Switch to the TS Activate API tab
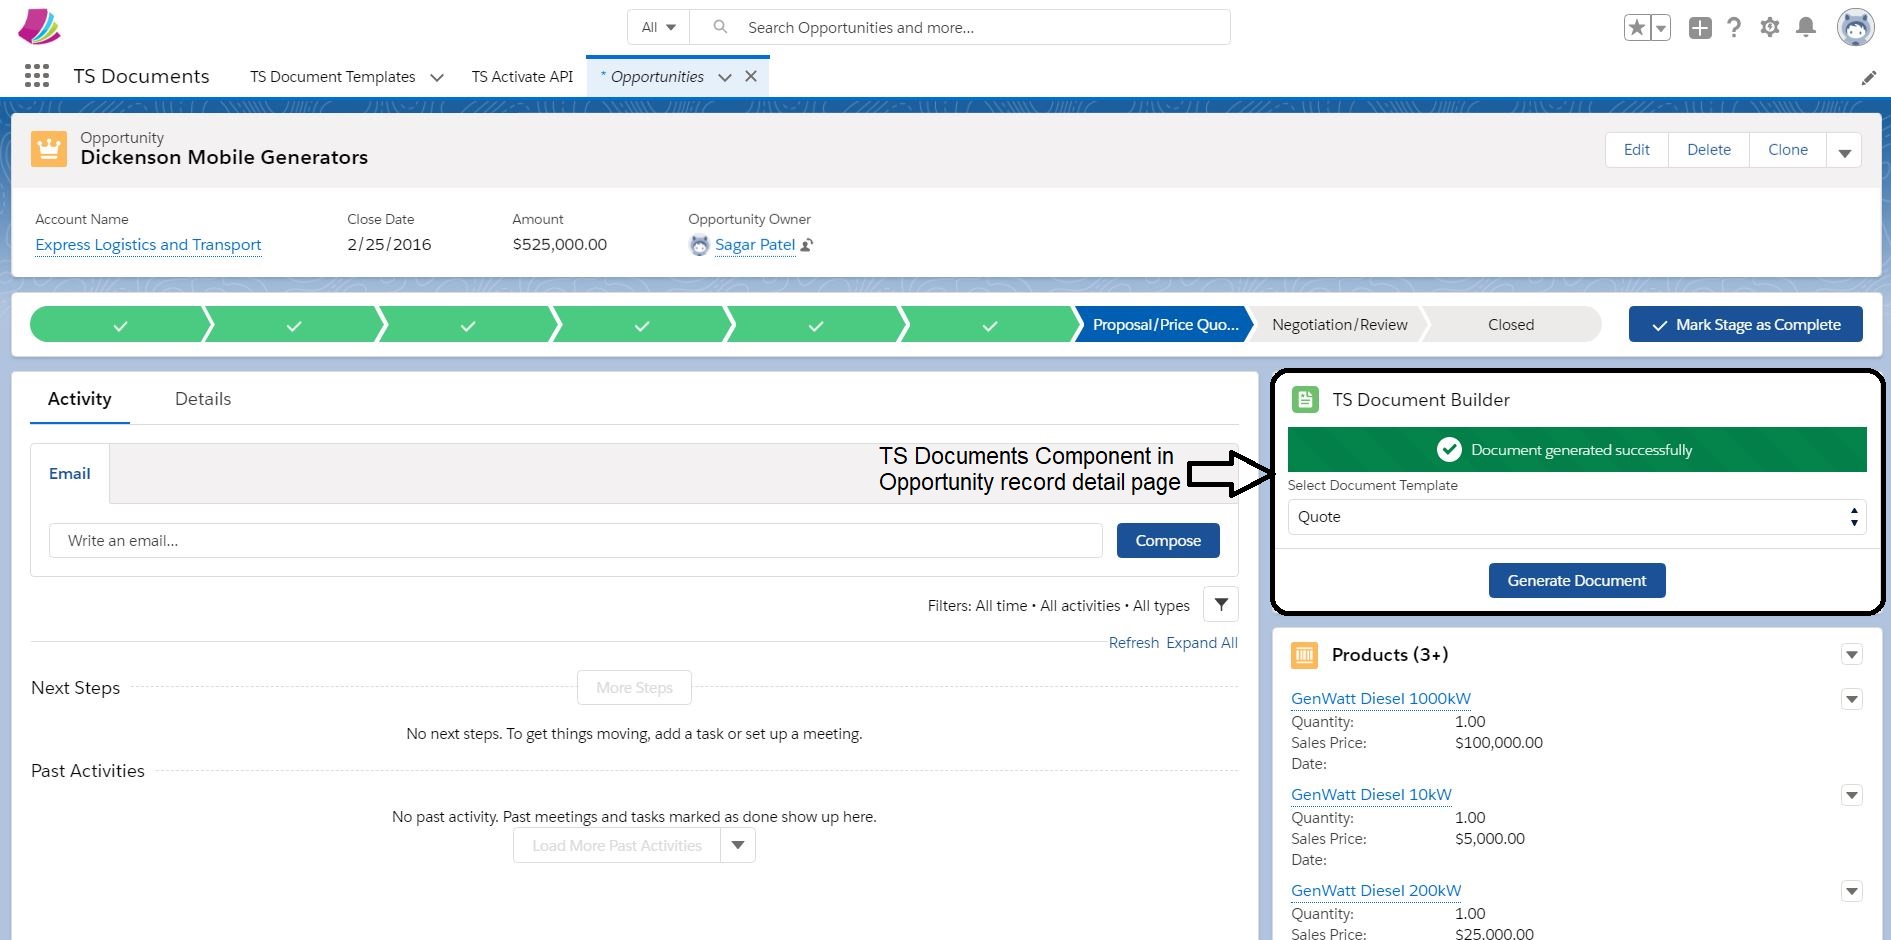 522,76
